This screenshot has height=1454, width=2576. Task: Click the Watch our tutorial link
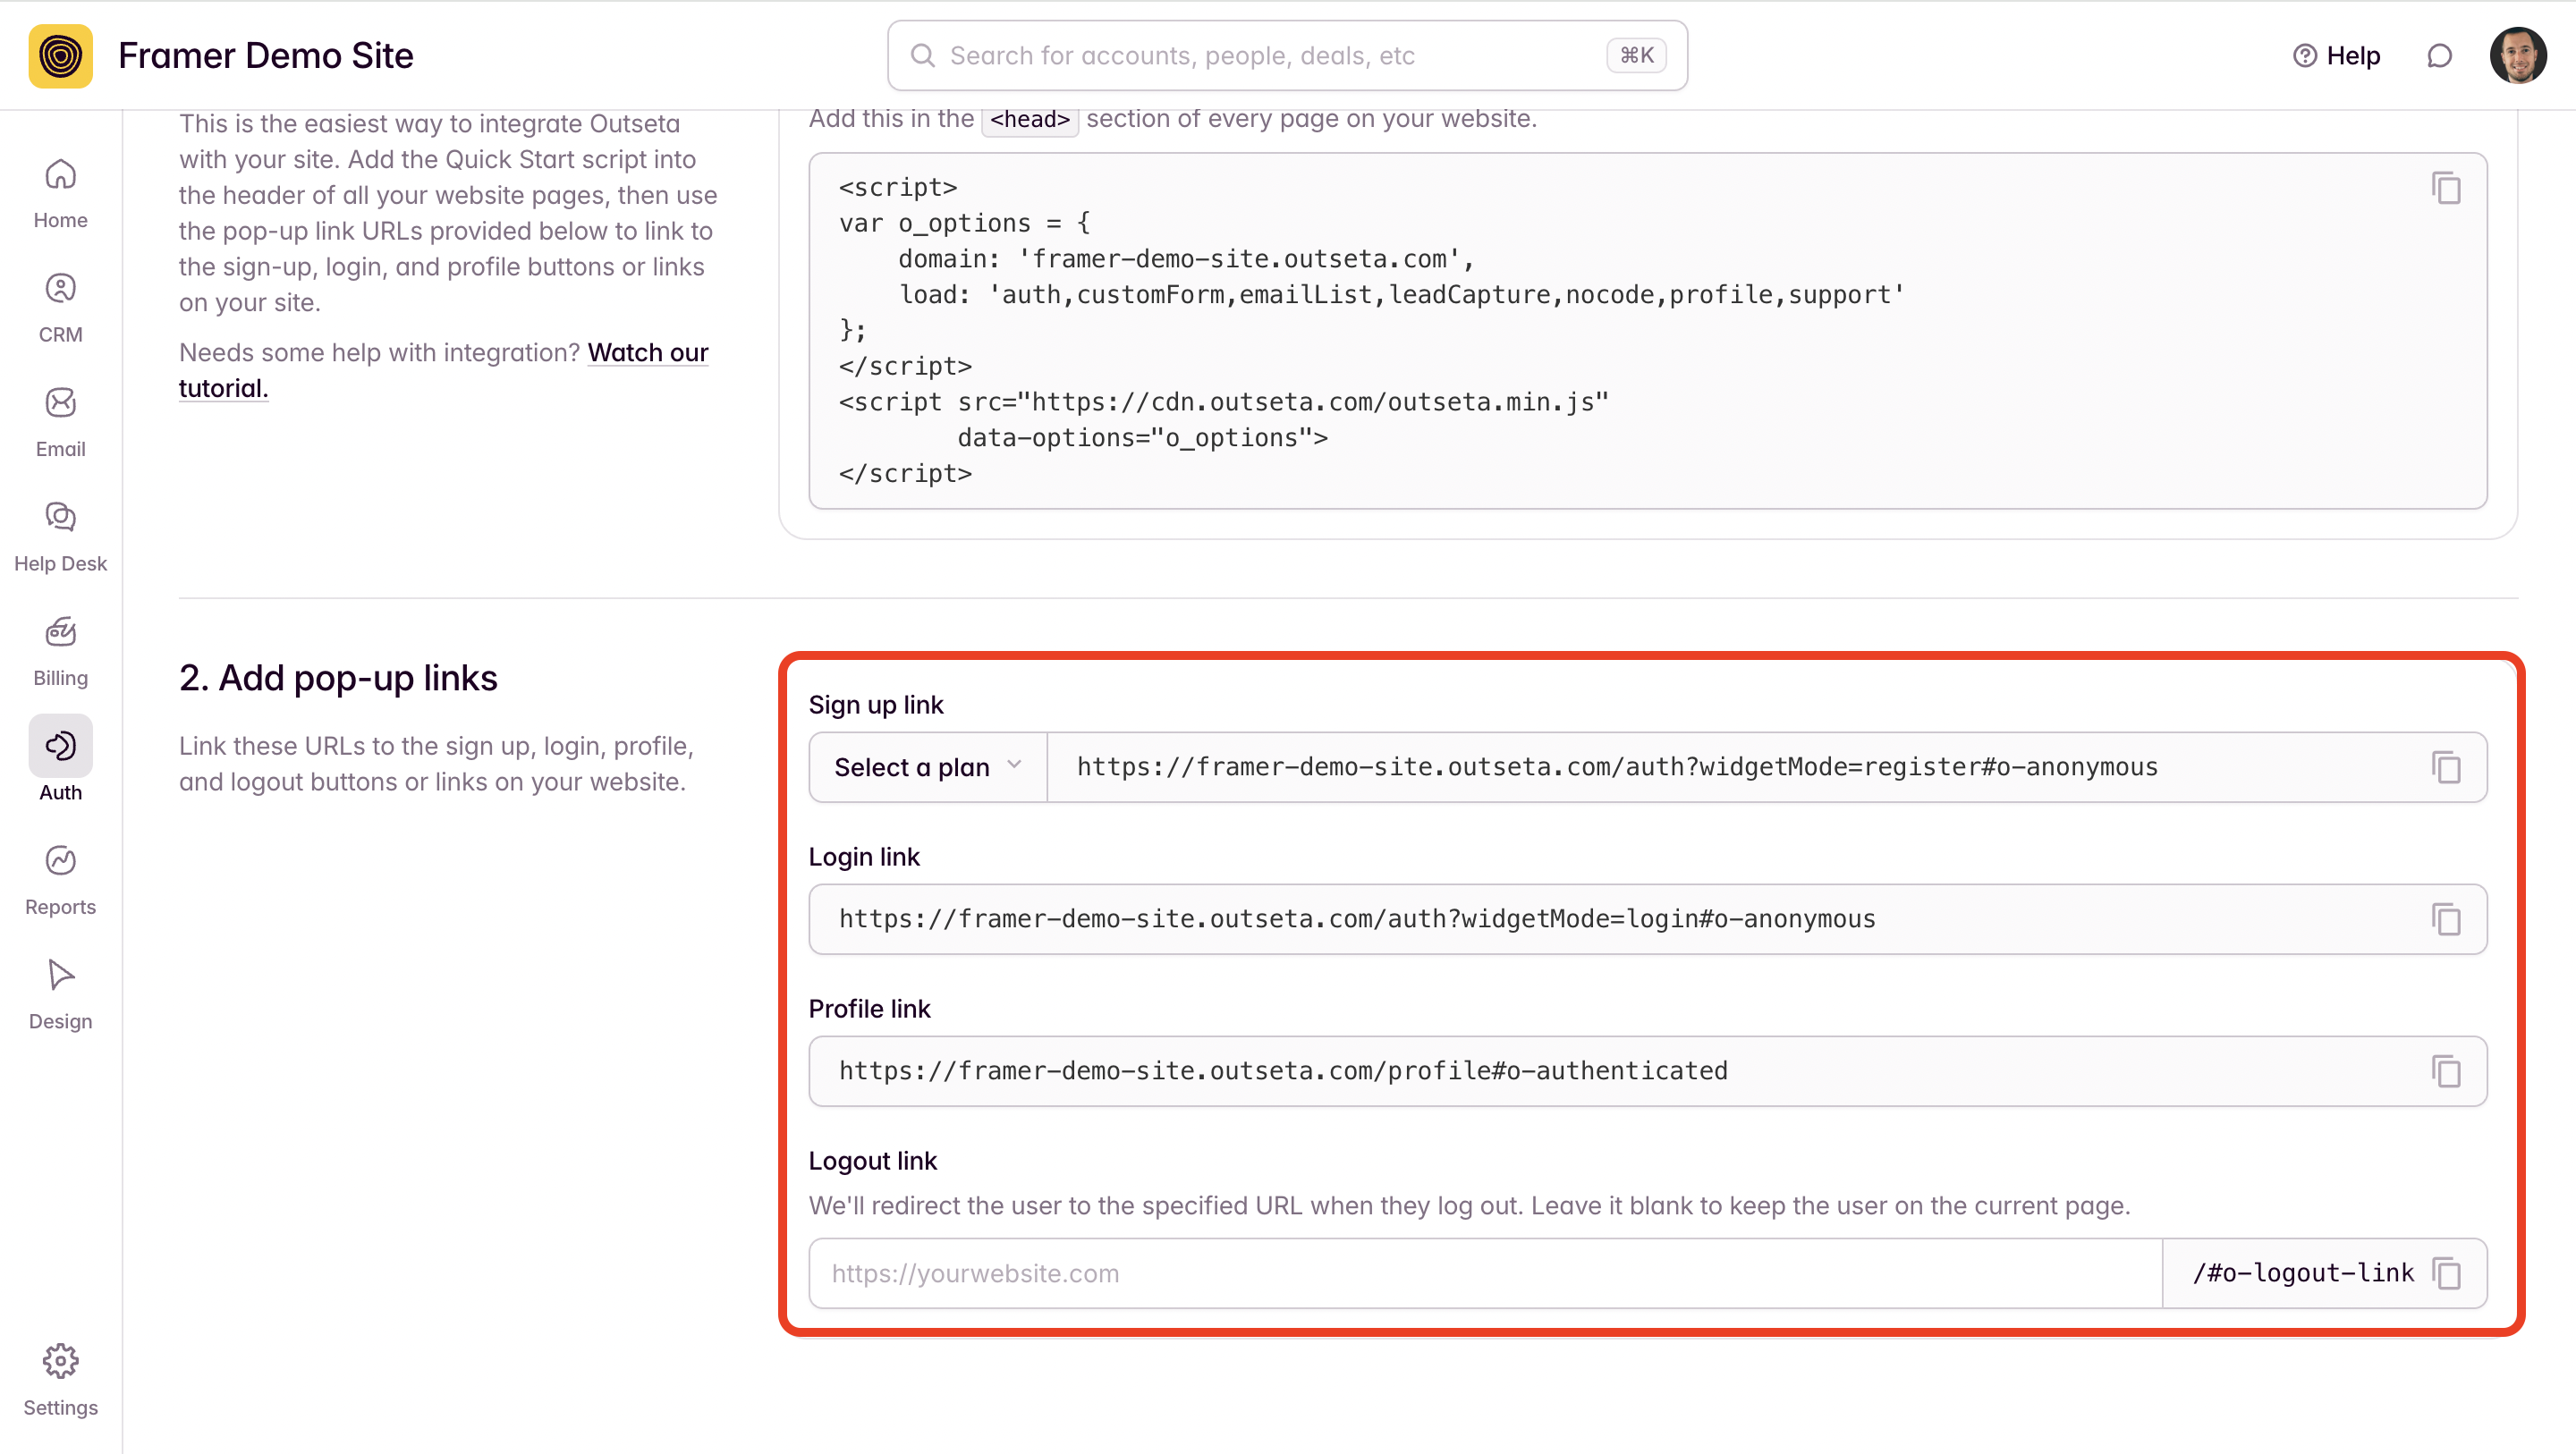pyautogui.click(x=647, y=353)
